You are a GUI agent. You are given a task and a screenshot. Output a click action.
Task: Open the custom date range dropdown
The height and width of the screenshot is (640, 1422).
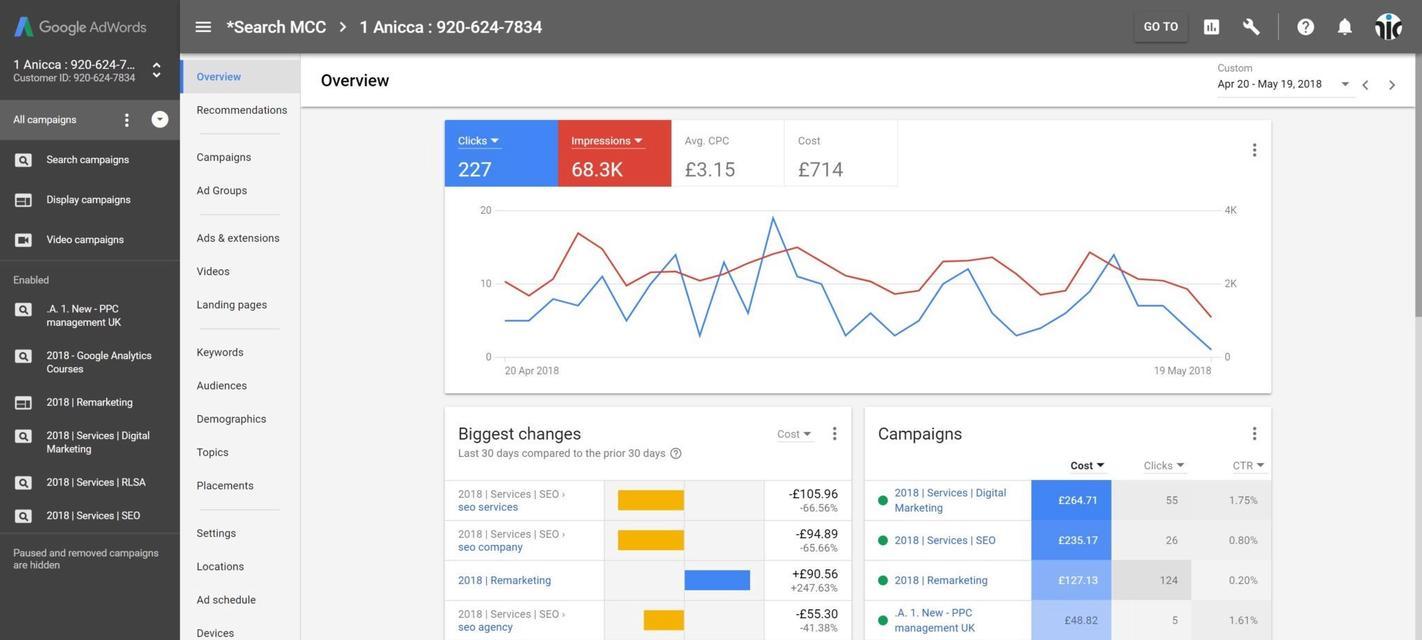click(x=1284, y=84)
